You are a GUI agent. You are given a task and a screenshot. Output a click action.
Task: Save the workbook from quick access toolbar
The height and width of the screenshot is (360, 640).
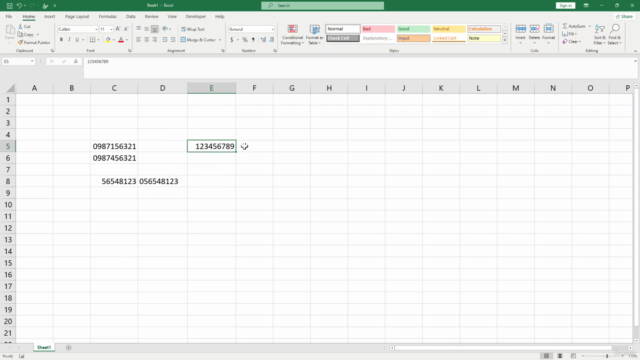pyautogui.click(x=9, y=6)
